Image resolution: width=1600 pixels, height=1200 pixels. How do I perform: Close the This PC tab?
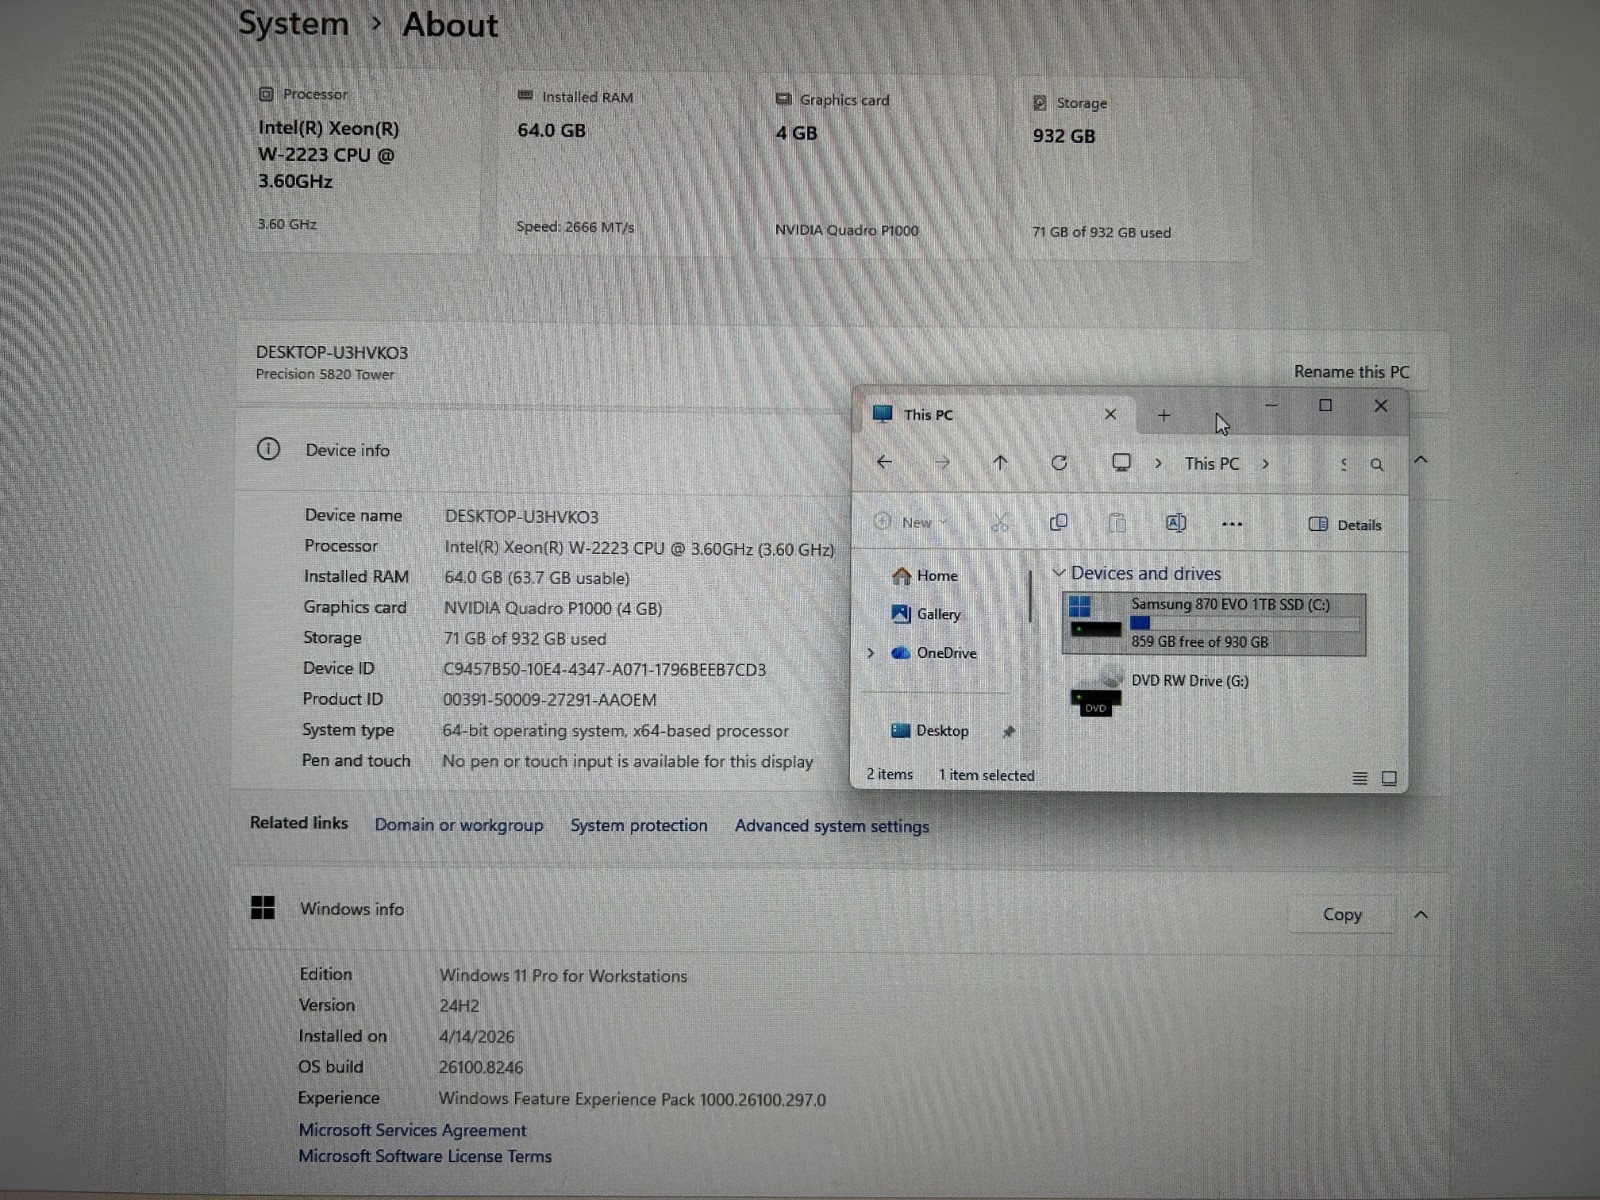coord(1110,414)
